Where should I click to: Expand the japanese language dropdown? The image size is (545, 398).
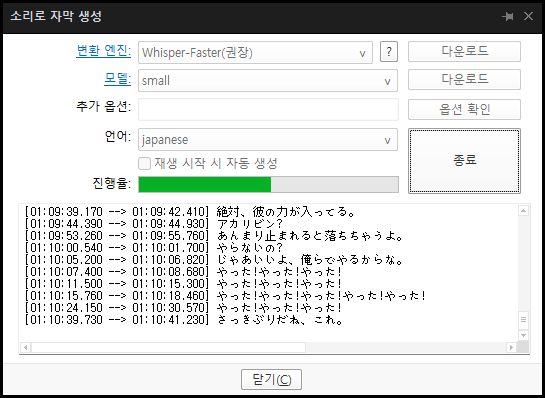(x=268, y=140)
